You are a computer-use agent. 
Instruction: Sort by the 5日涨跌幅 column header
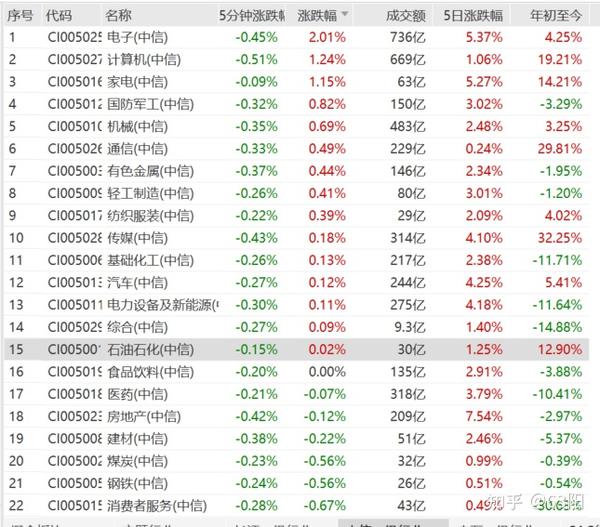point(473,16)
